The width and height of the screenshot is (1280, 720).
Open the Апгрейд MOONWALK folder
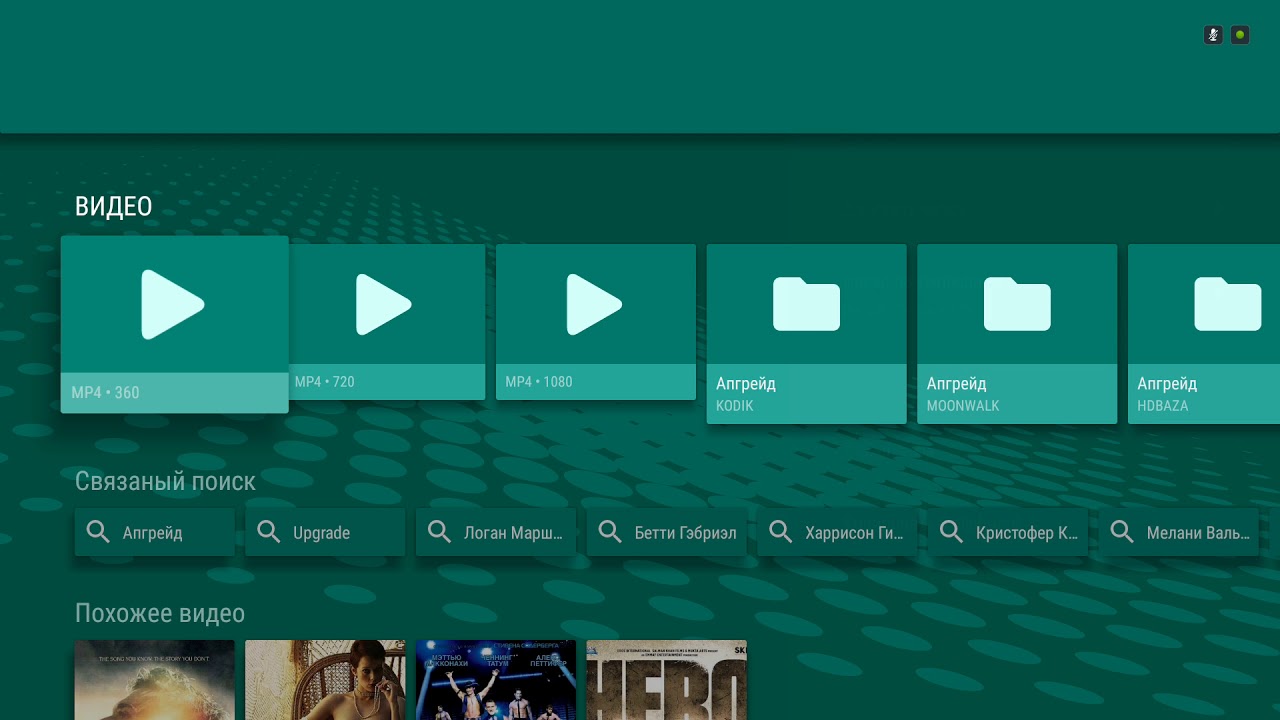click(1017, 334)
